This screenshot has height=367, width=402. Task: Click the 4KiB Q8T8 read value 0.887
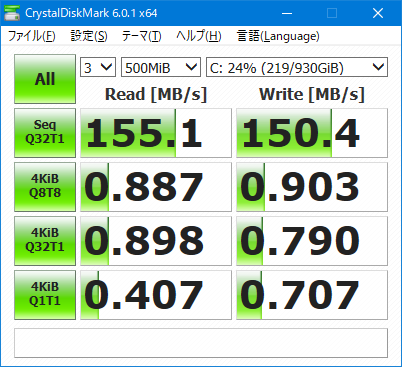[156, 187]
